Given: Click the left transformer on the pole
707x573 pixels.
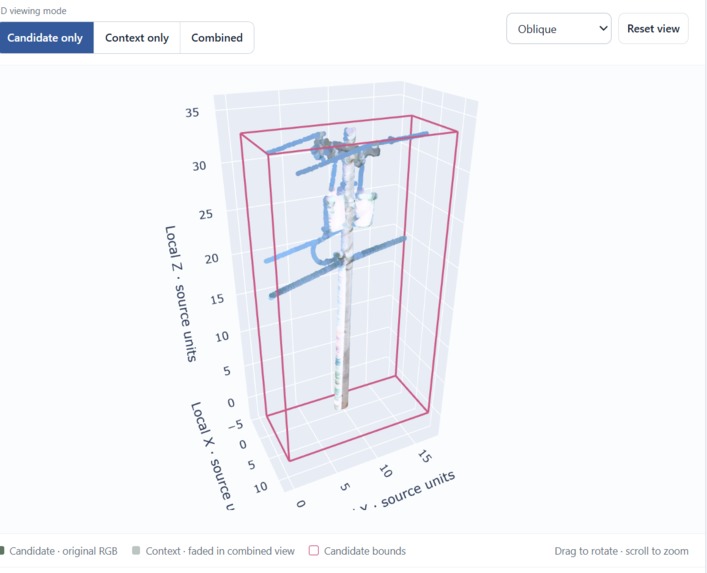Looking at the screenshot, I should (x=333, y=212).
